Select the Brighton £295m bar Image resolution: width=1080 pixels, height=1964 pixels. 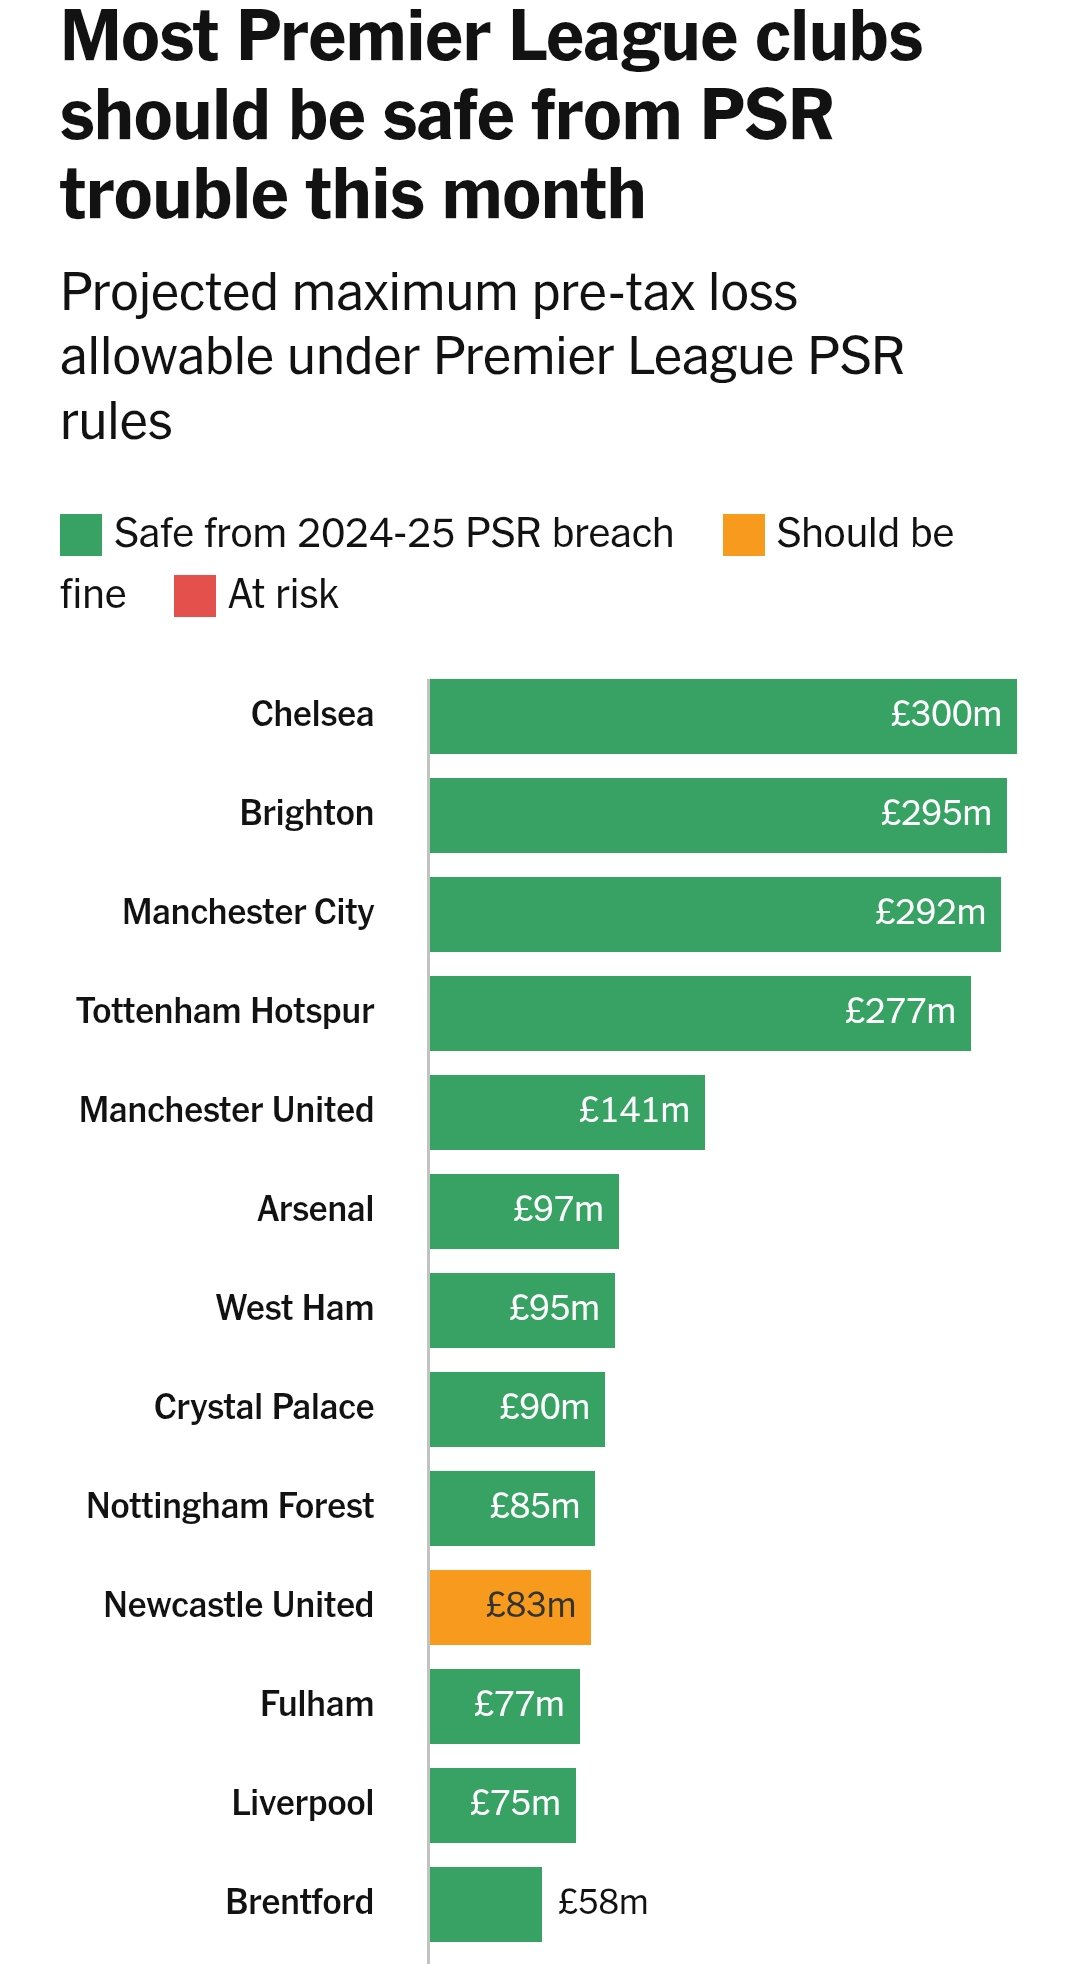point(717,815)
